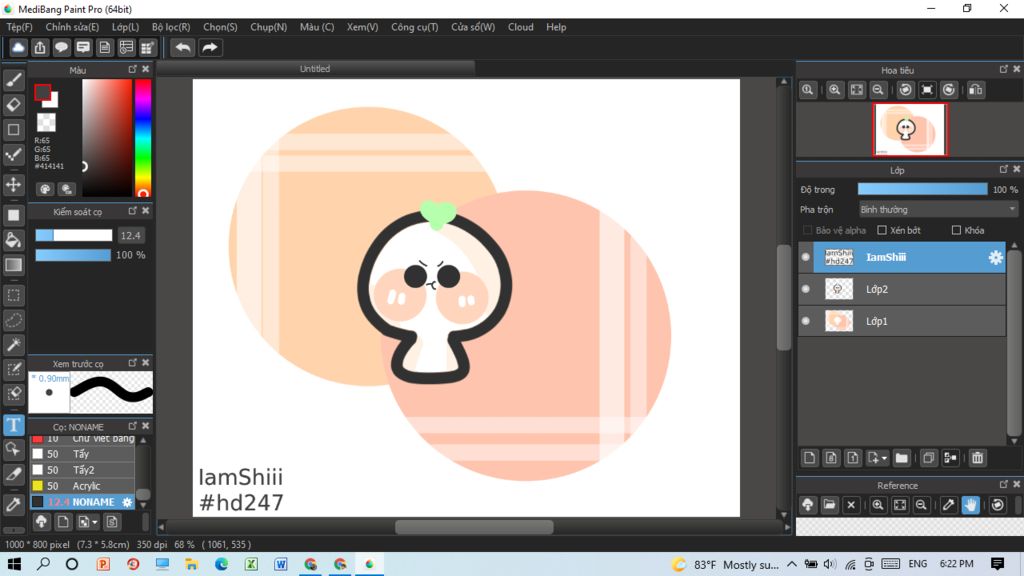Undock the Kiểm soát cọ panel
Image resolution: width=1024 pixels, height=576 pixels.
[133, 211]
